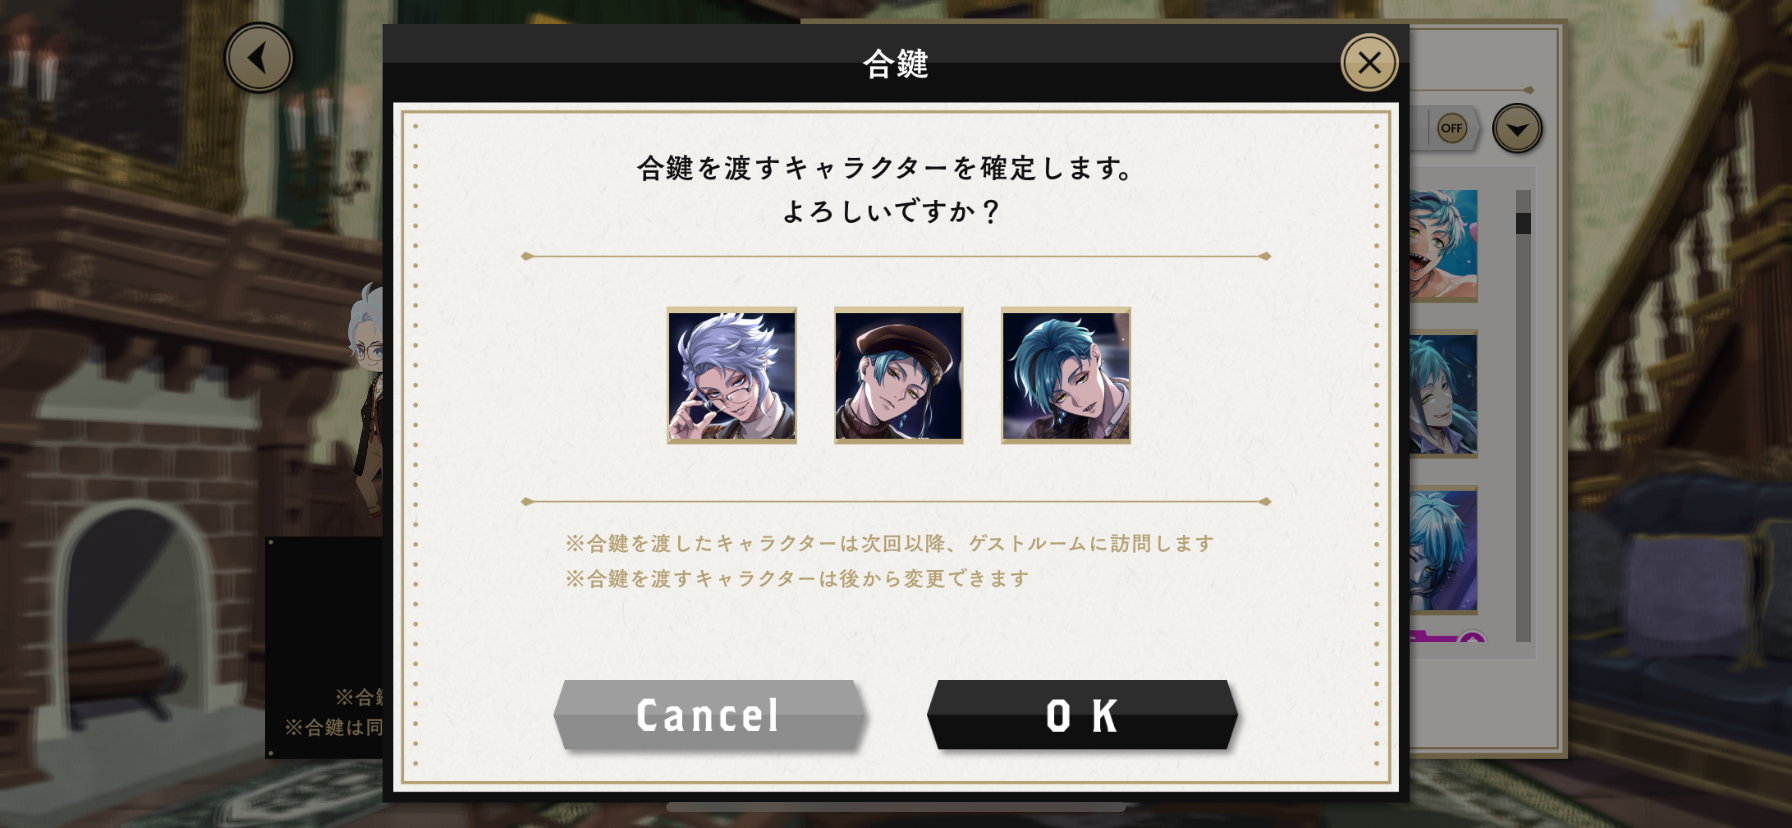
Task: Toggle the OFF switch in background panel
Action: (x=1451, y=128)
